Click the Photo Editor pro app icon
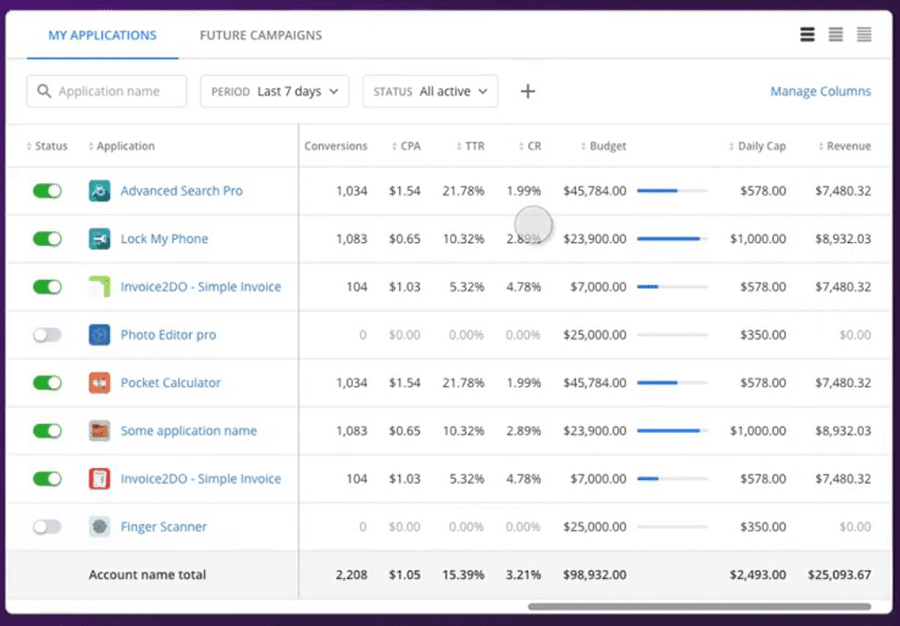900x626 pixels. (98, 335)
